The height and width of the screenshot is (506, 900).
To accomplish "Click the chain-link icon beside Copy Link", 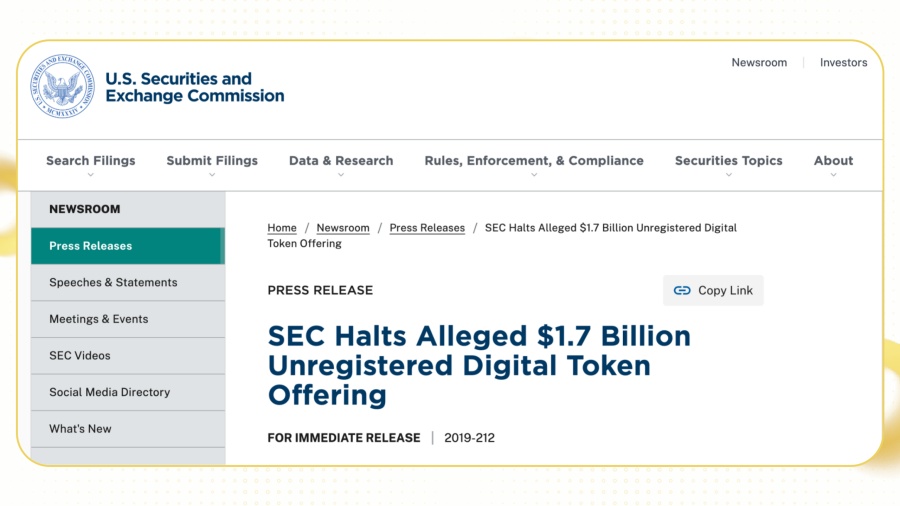I will (x=682, y=290).
